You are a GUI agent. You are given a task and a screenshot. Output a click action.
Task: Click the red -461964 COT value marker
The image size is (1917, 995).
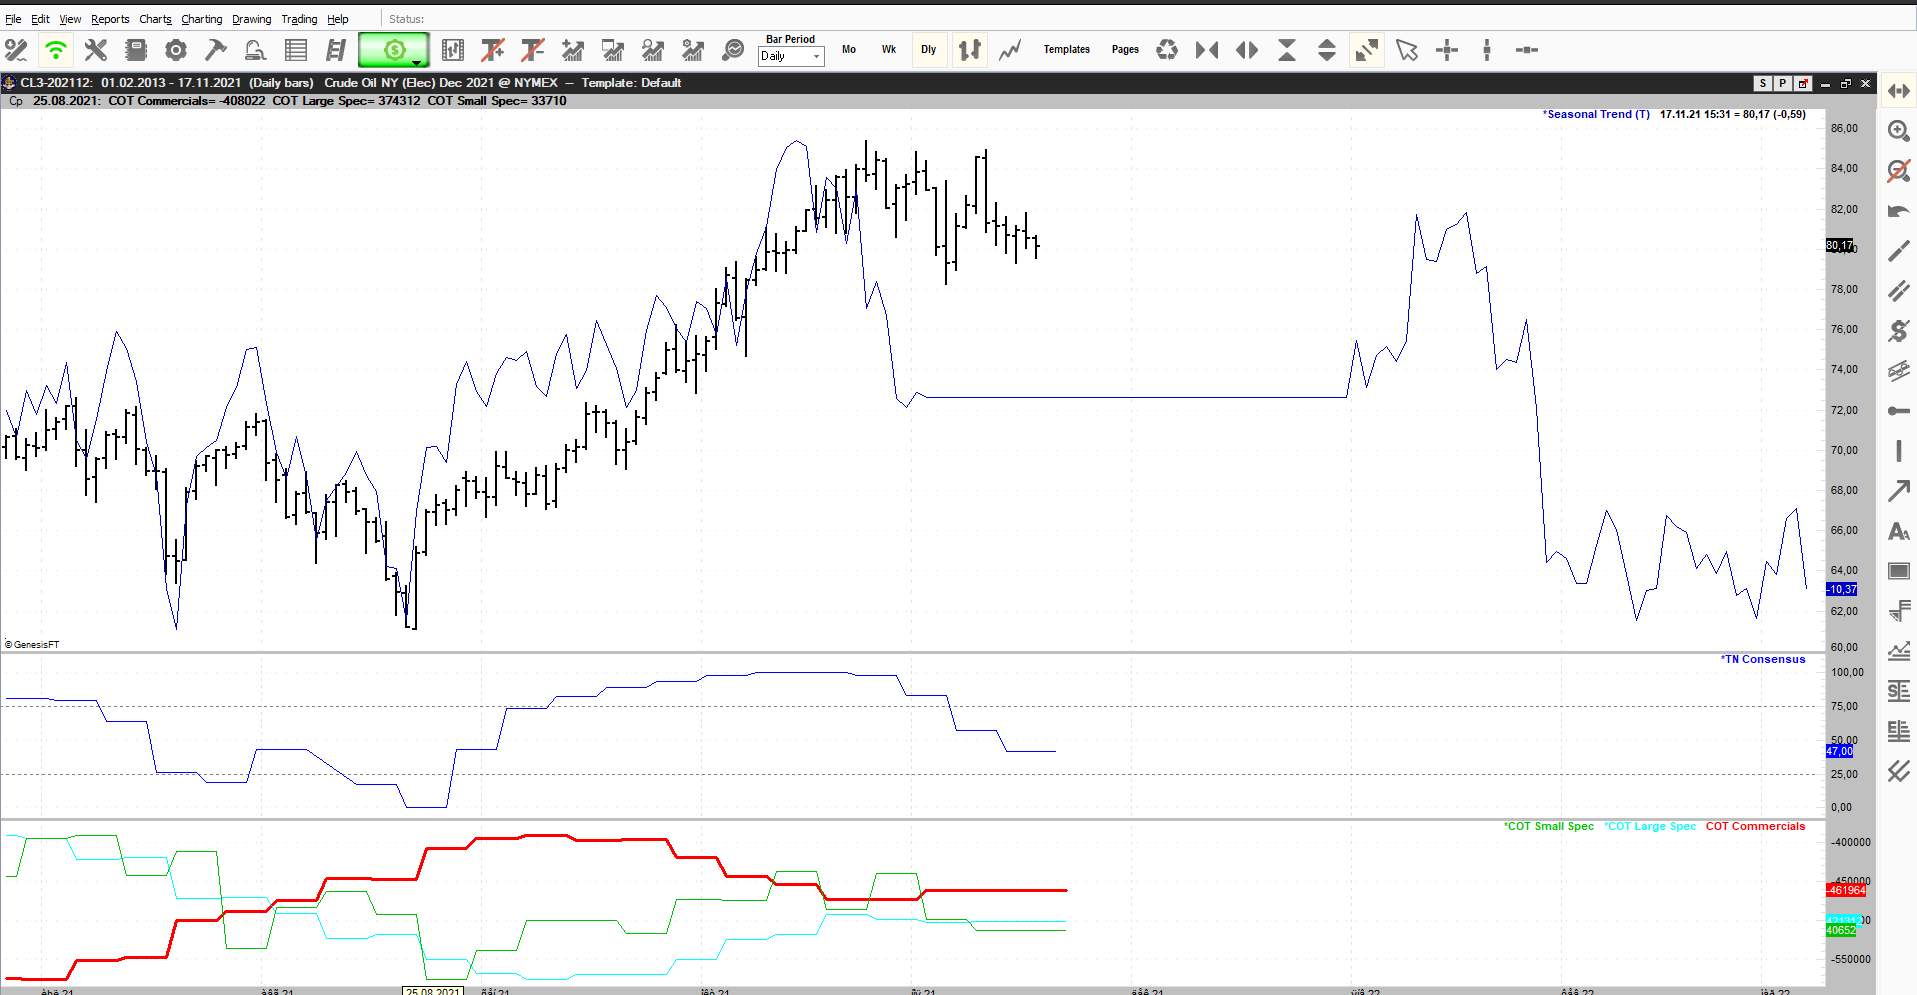tap(1846, 890)
